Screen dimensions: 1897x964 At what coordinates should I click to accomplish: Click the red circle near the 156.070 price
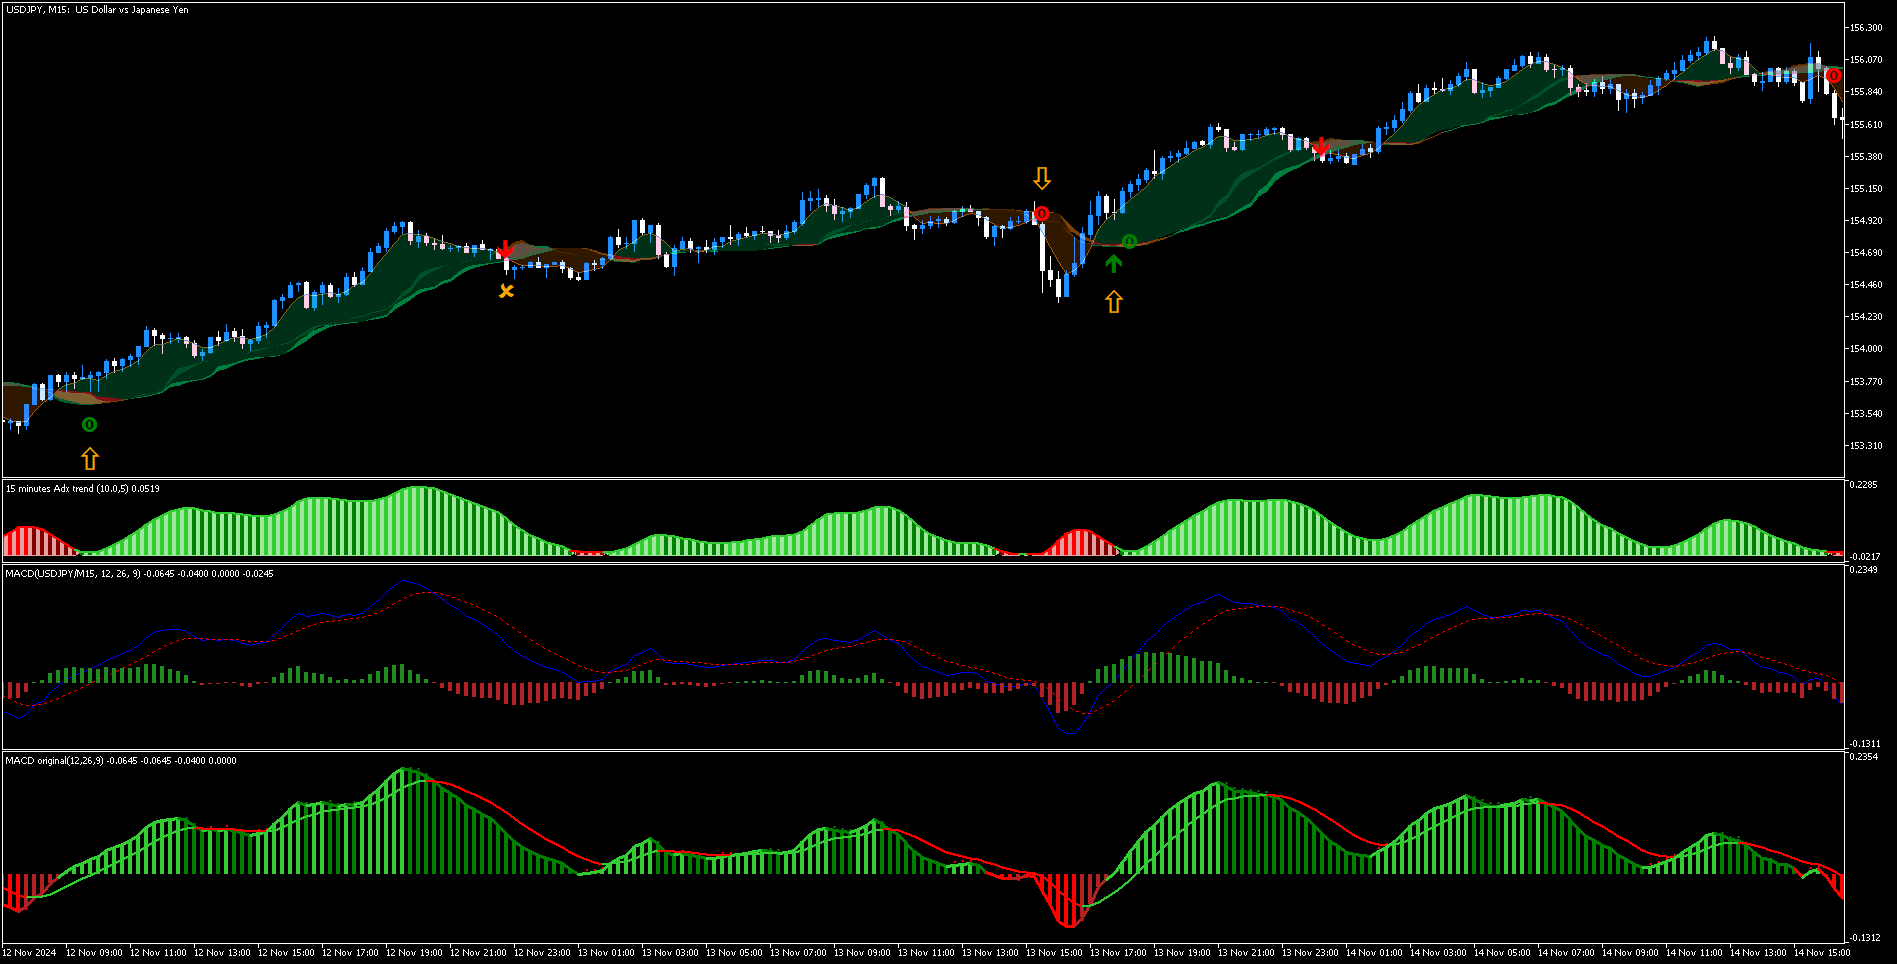(1833, 76)
